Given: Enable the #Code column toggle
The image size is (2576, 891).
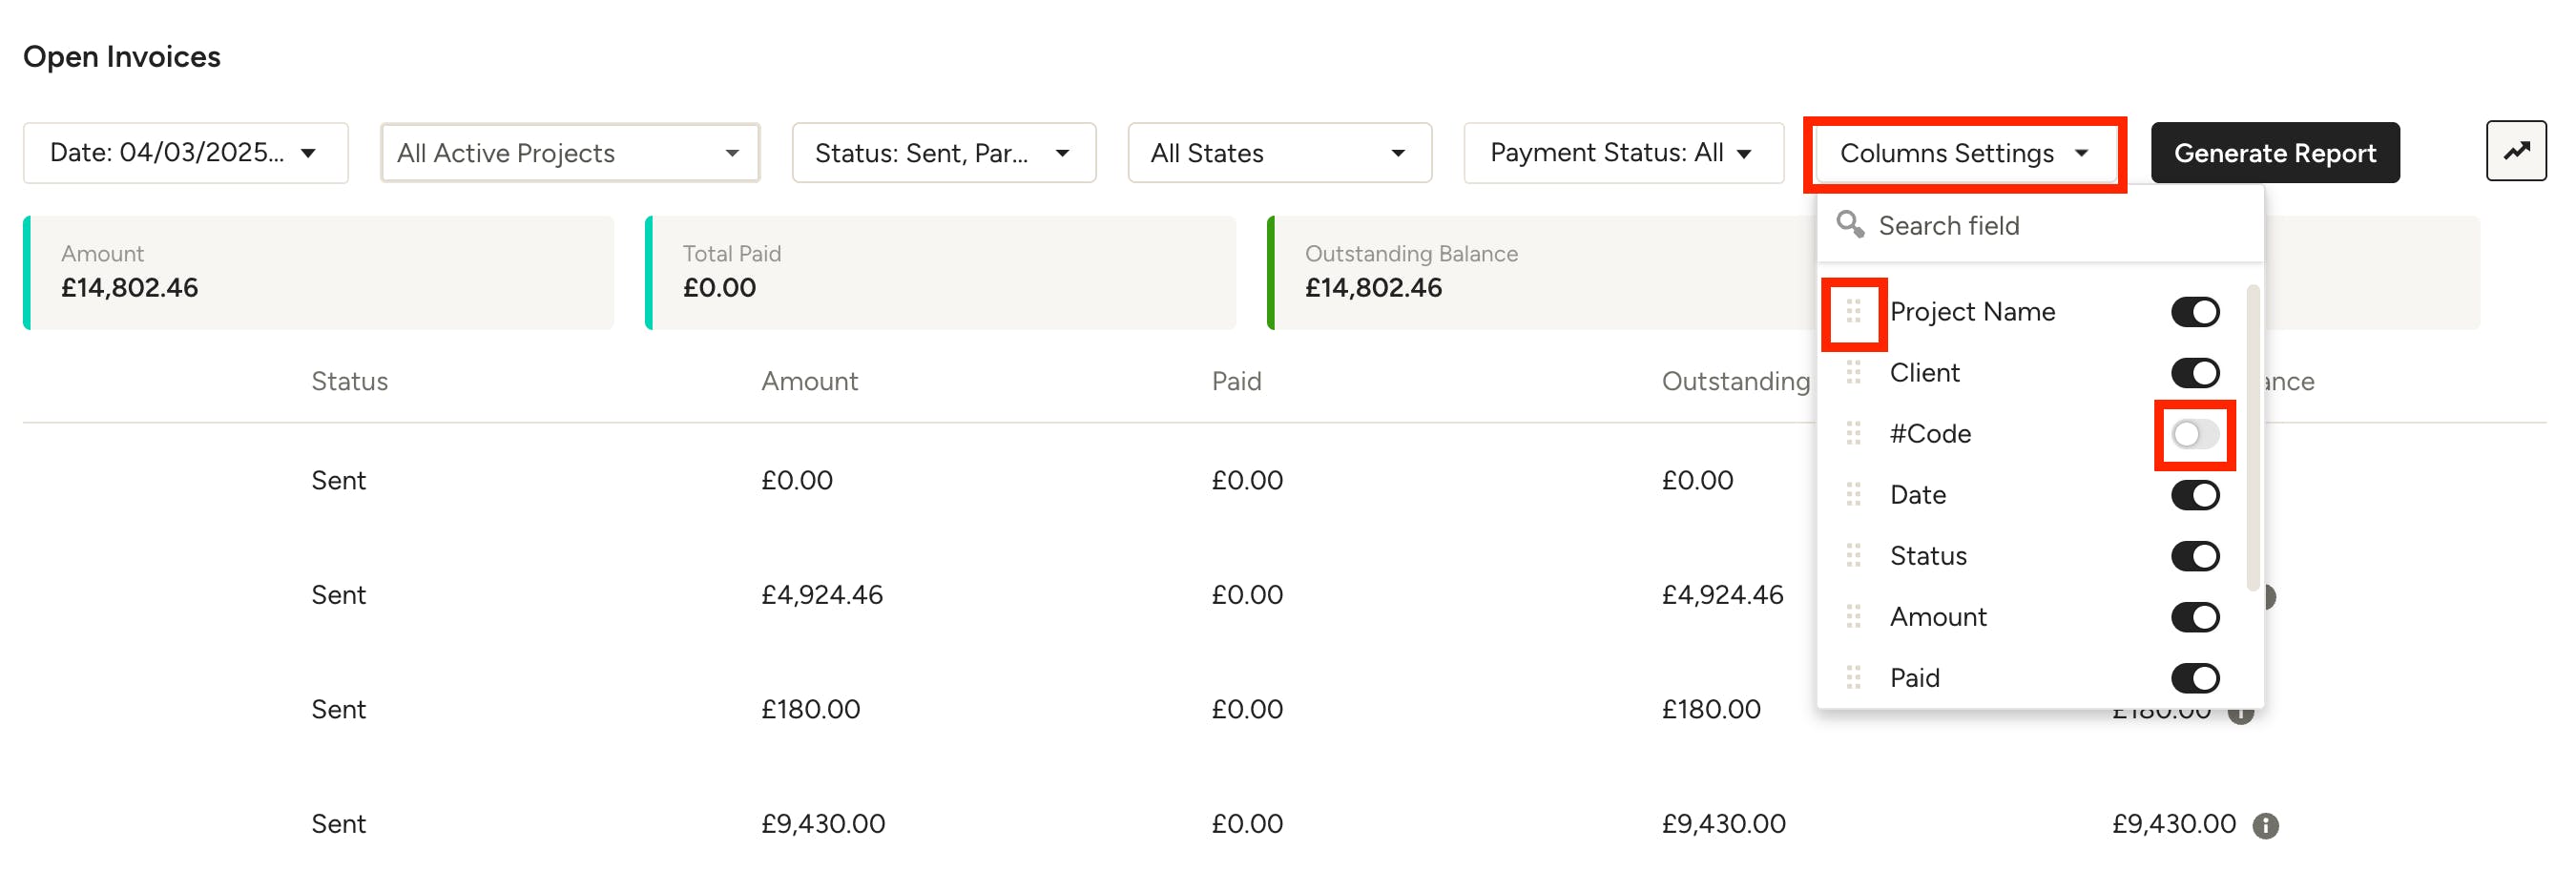Looking at the screenshot, I should point(2195,434).
